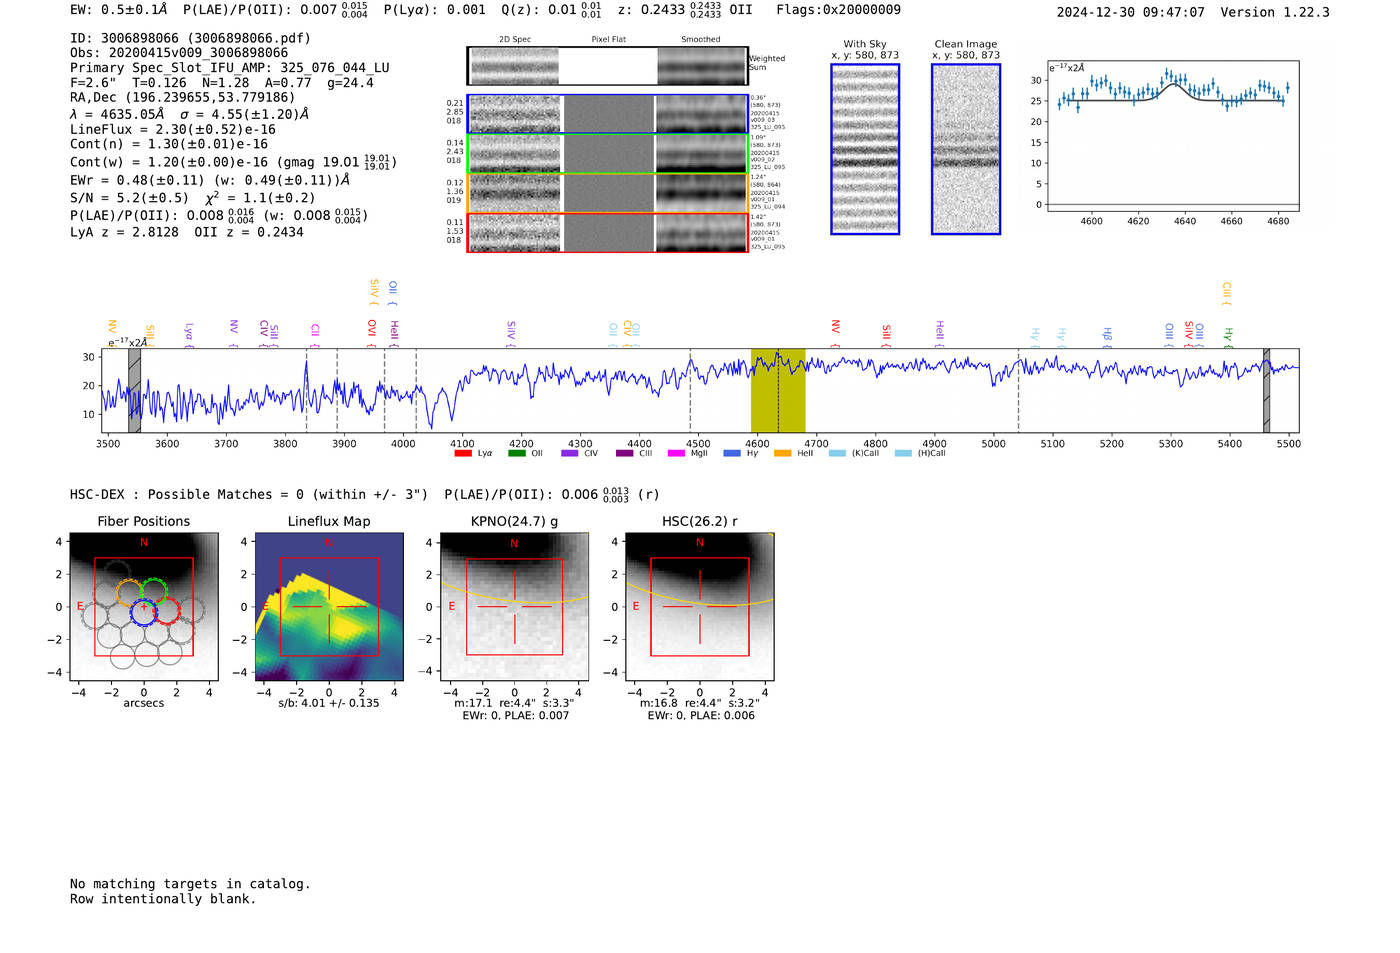Click the hatched gray region near 3540 Å
Screen dimensions: 1400x953
134,390
